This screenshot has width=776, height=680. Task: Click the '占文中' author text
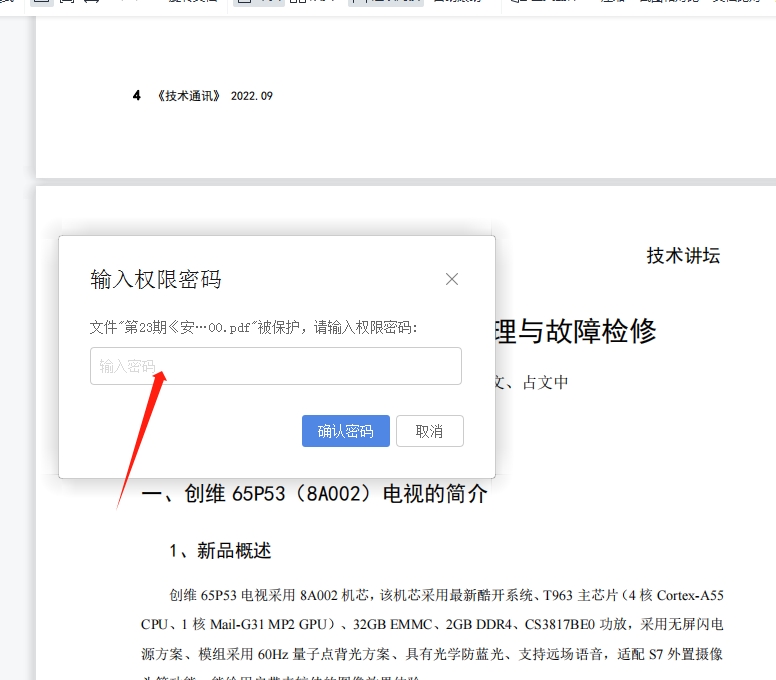click(546, 383)
